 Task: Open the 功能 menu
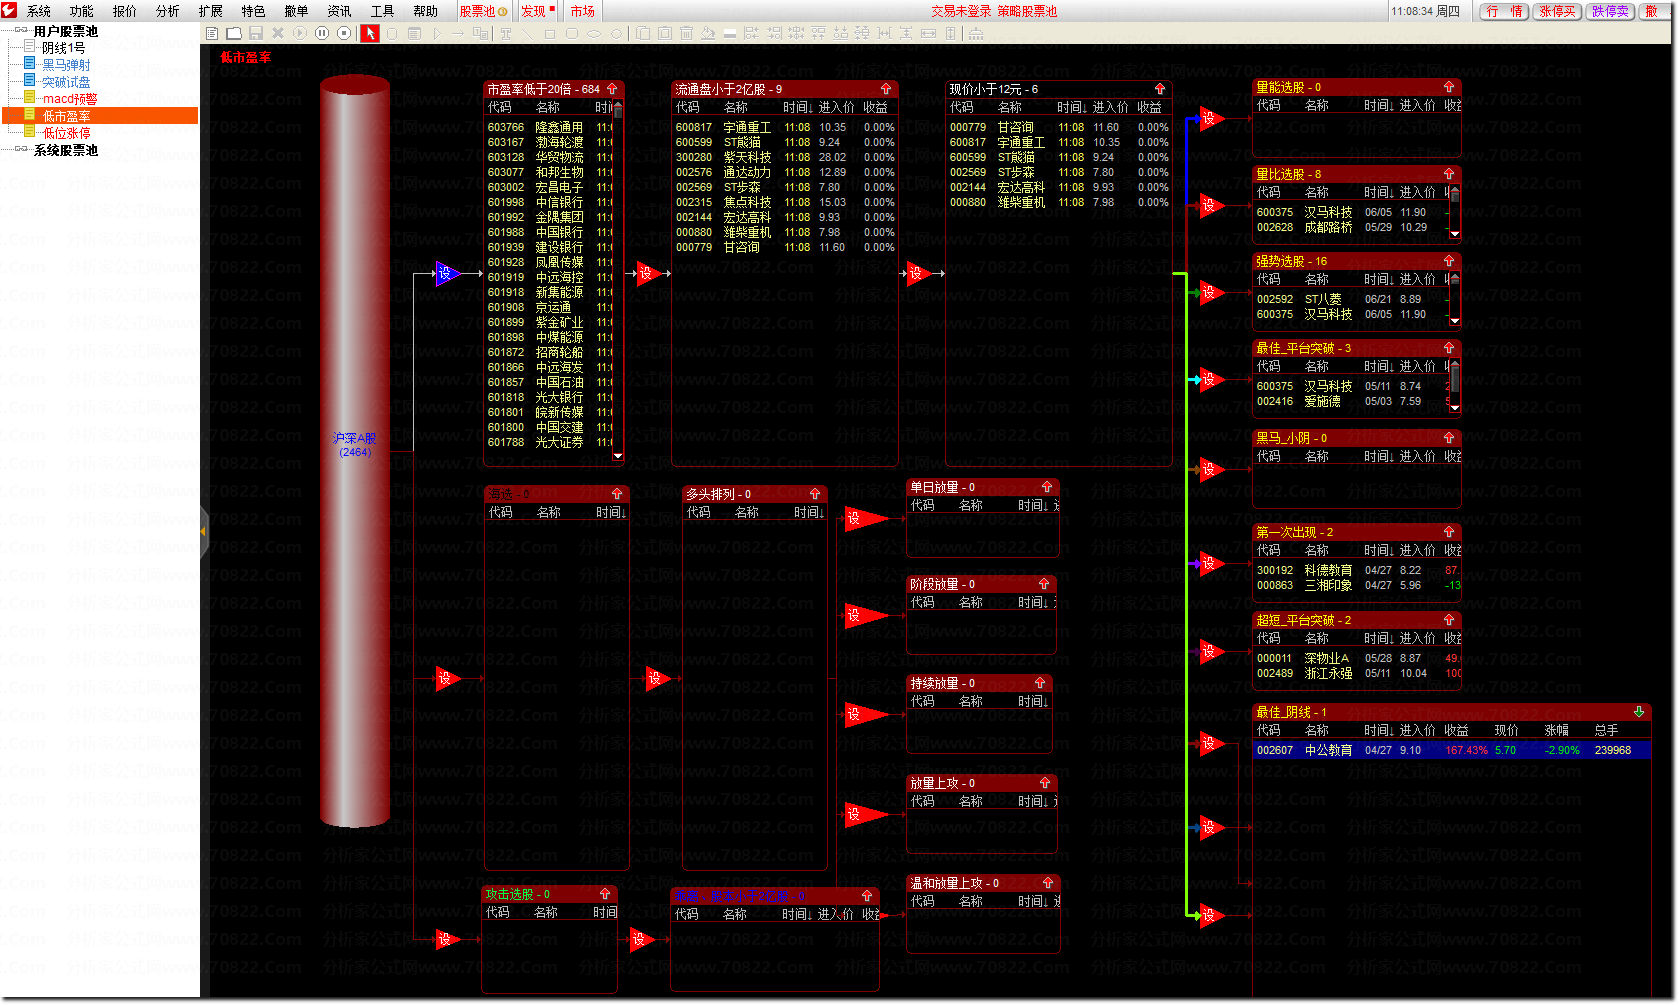(82, 11)
